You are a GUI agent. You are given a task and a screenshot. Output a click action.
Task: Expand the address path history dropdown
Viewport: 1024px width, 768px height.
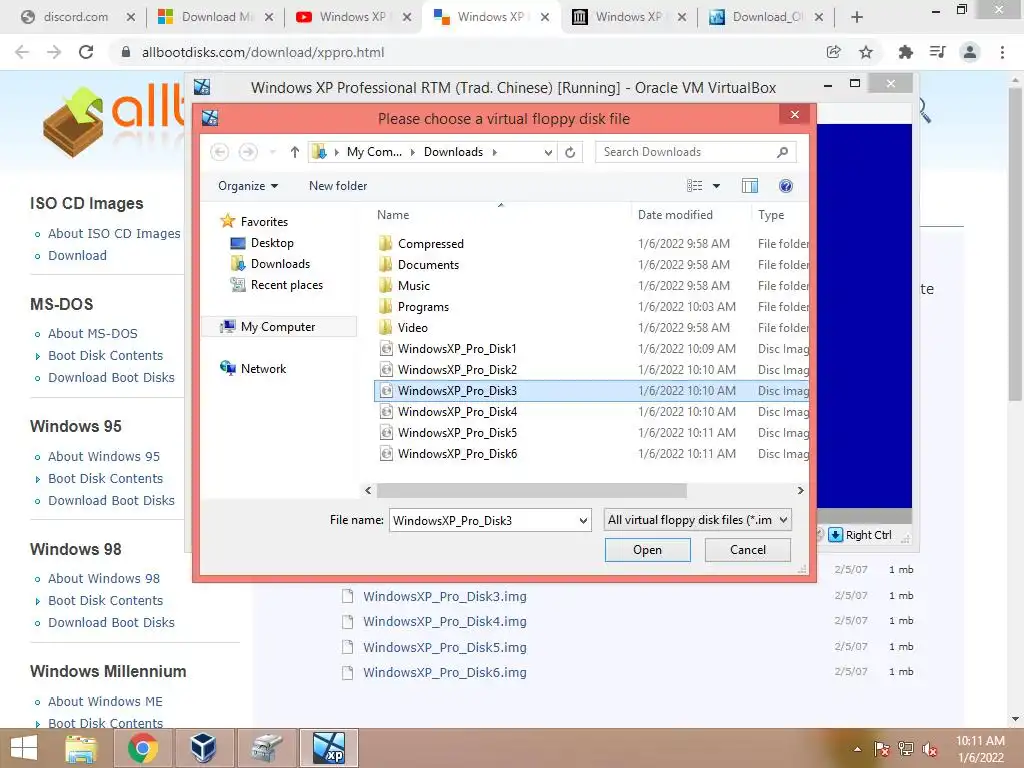pyautogui.click(x=548, y=152)
